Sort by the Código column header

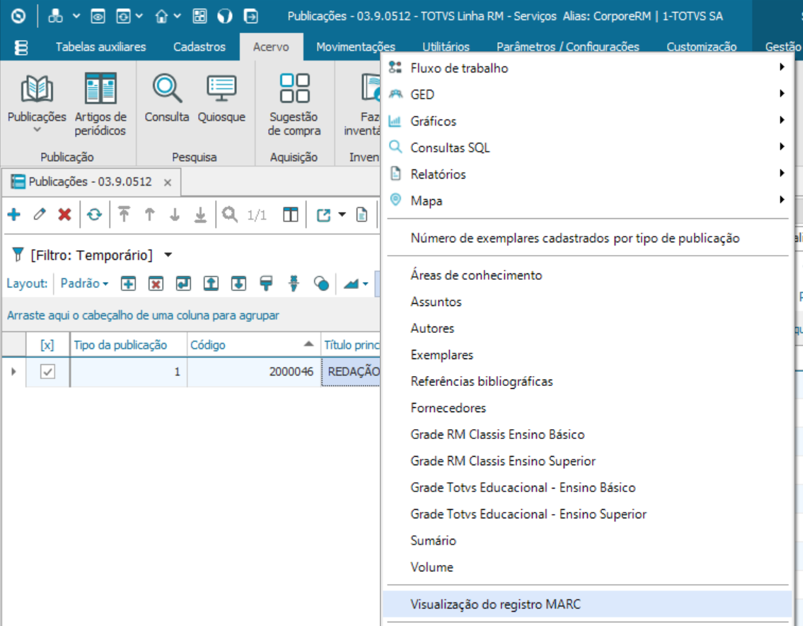[x=253, y=345]
